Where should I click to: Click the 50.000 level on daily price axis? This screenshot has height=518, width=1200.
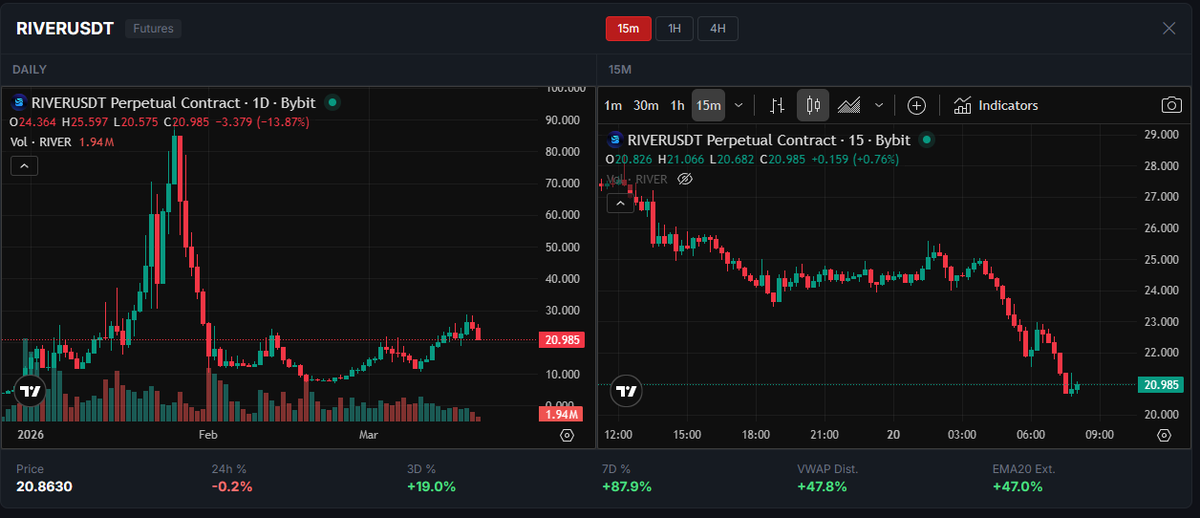pyautogui.click(x=563, y=247)
